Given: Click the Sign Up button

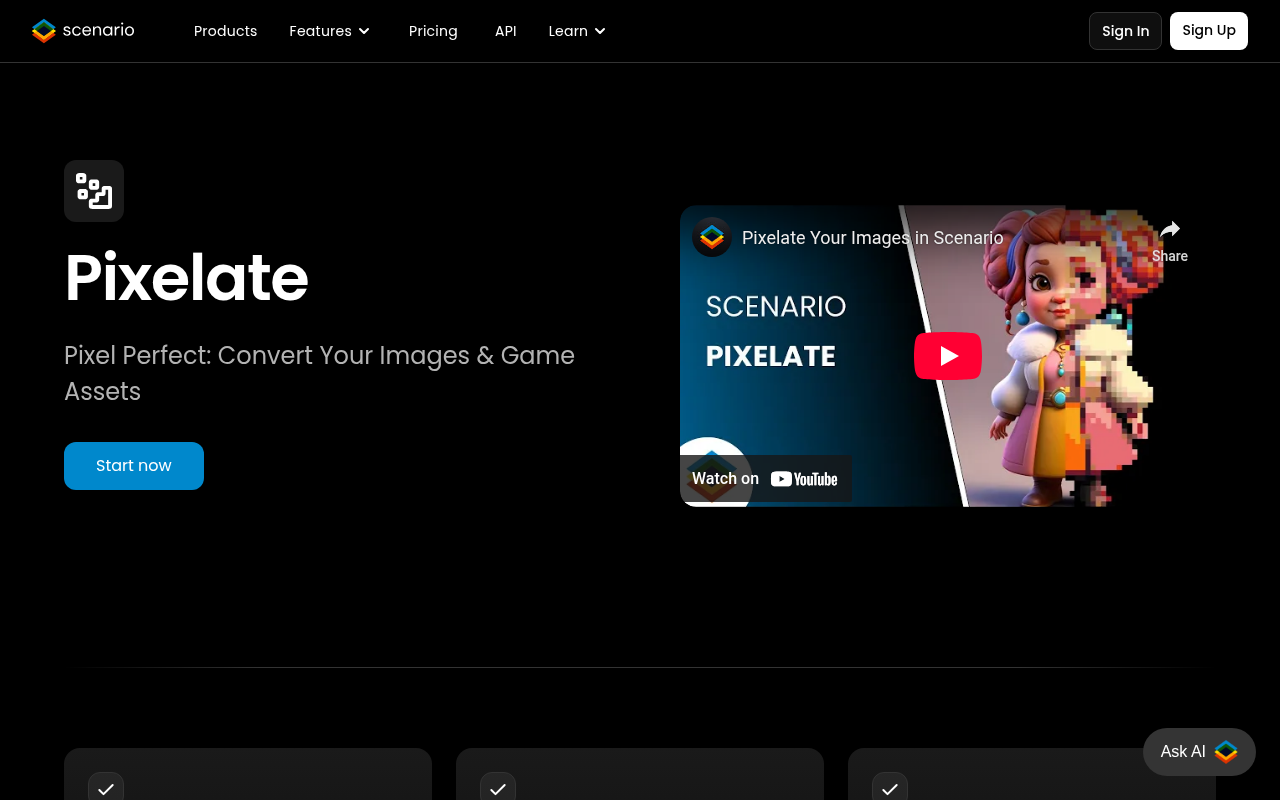Looking at the screenshot, I should pos(1208,31).
